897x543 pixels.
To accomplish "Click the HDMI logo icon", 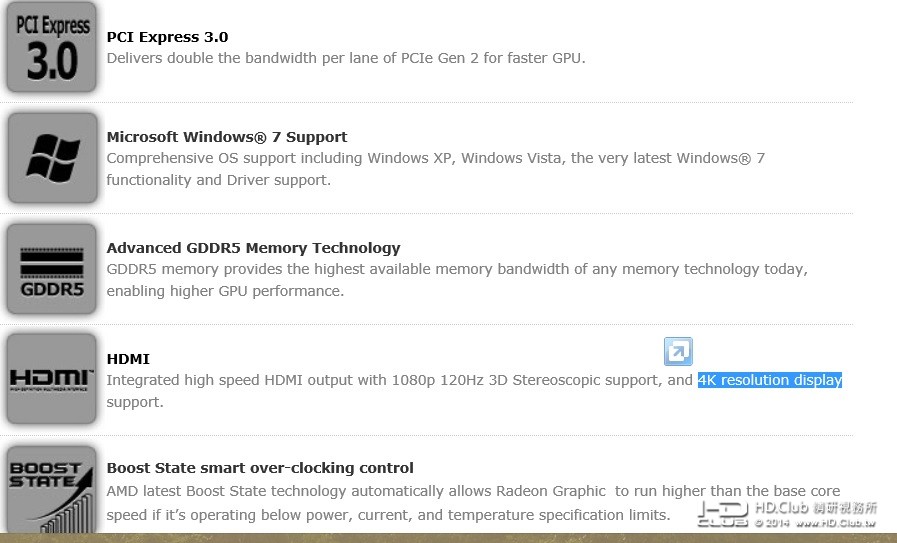I will click(x=51, y=379).
